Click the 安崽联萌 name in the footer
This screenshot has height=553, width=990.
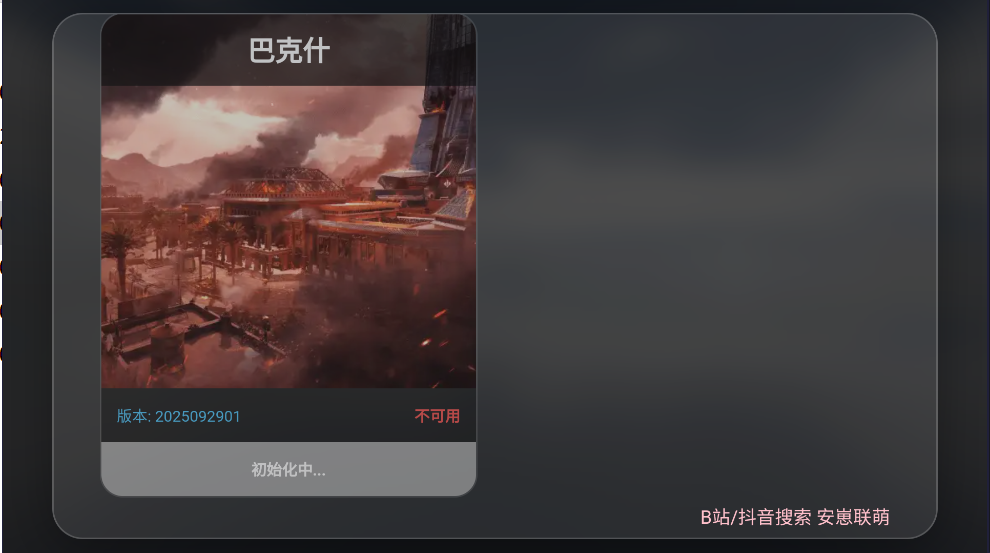(853, 517)
